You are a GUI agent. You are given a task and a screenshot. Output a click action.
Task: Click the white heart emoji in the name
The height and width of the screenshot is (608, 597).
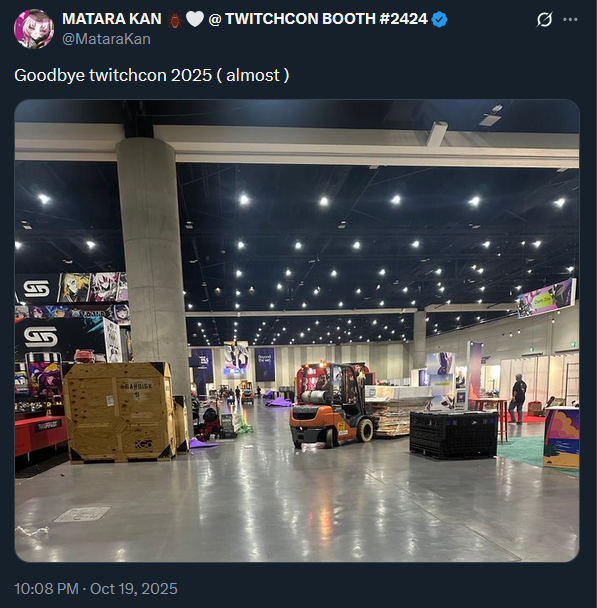195,19
